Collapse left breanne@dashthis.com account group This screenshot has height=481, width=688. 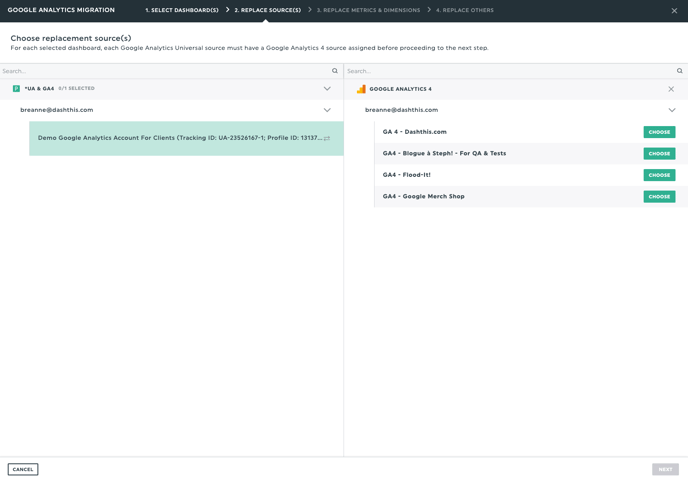click(327, 110)
